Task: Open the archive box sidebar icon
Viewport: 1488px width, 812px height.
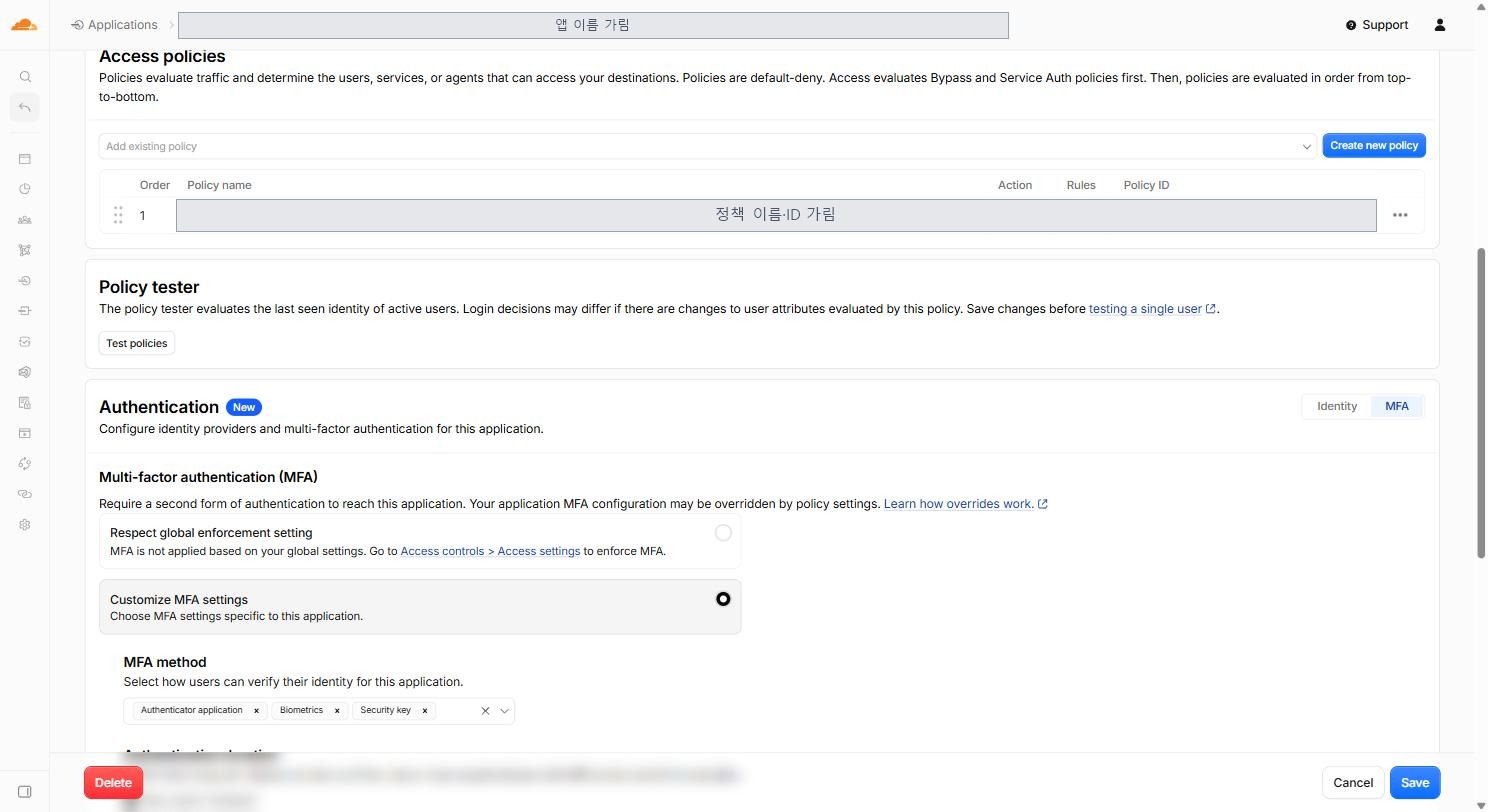Action: point(25,433)
